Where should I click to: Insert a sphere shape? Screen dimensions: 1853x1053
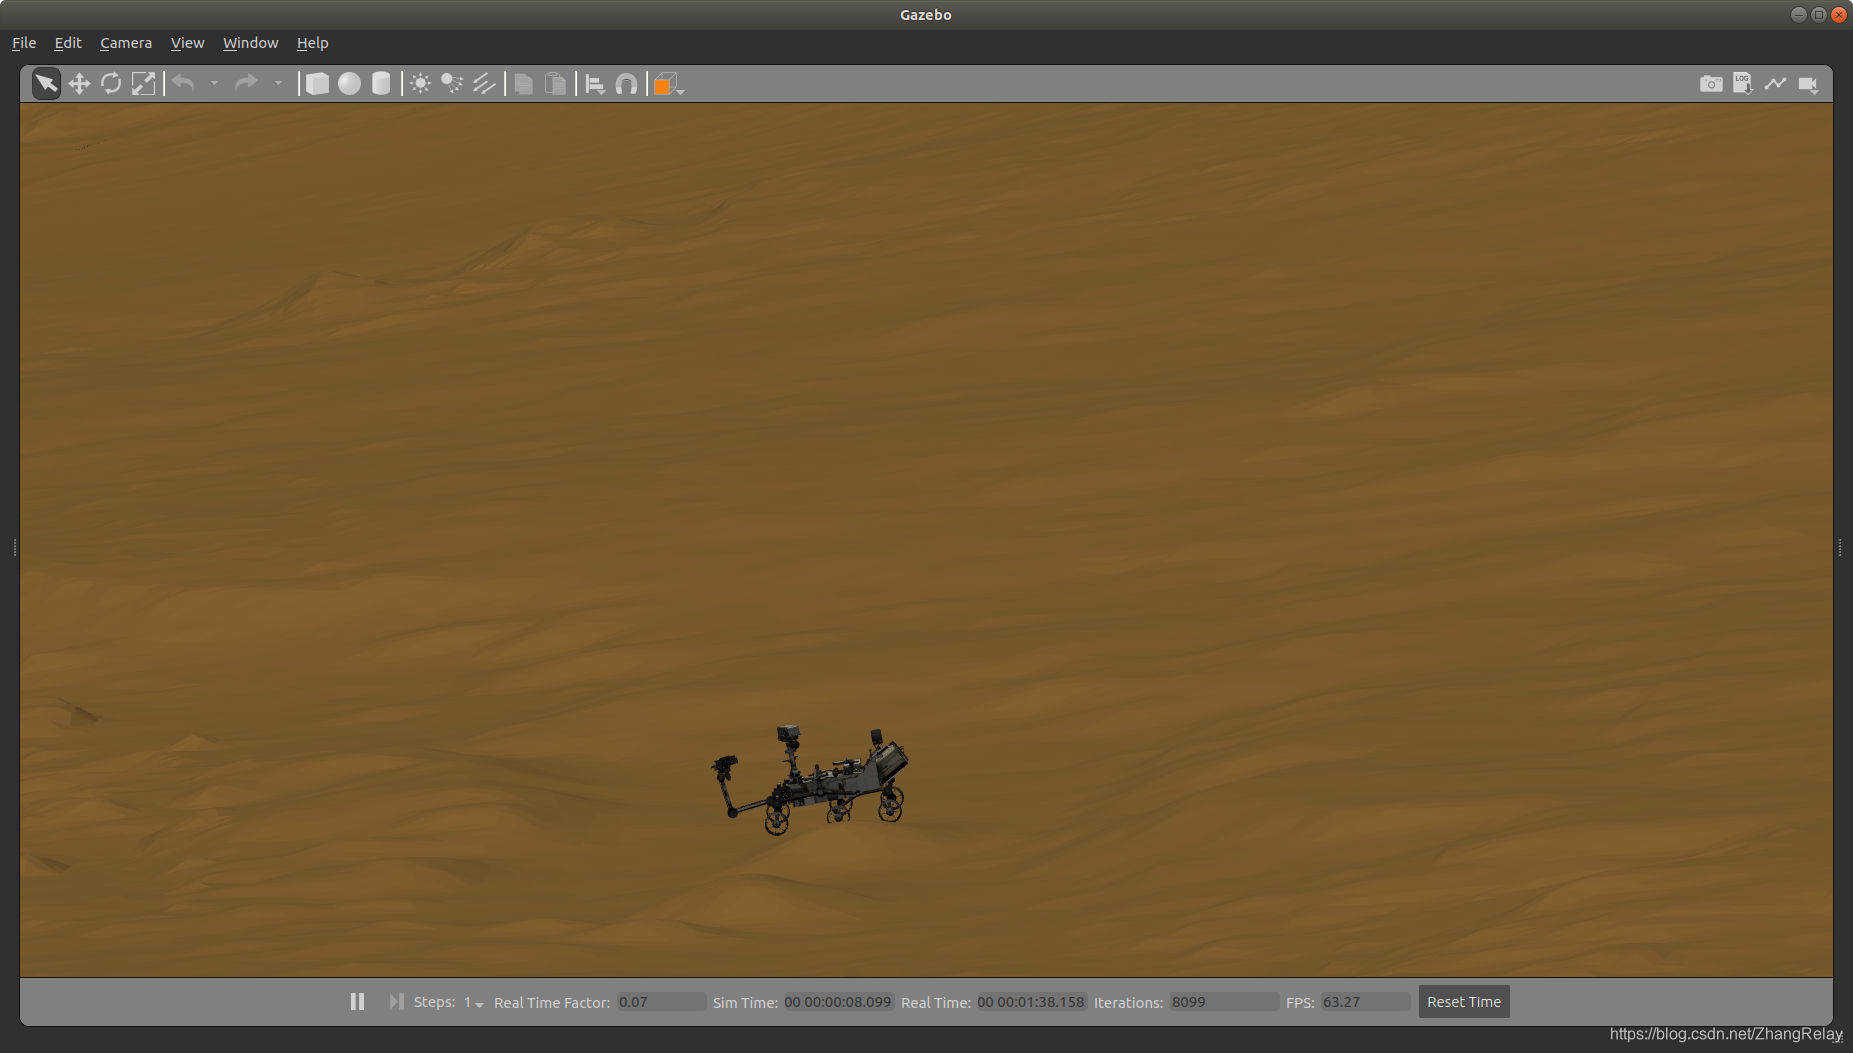(x=349, y=84)
